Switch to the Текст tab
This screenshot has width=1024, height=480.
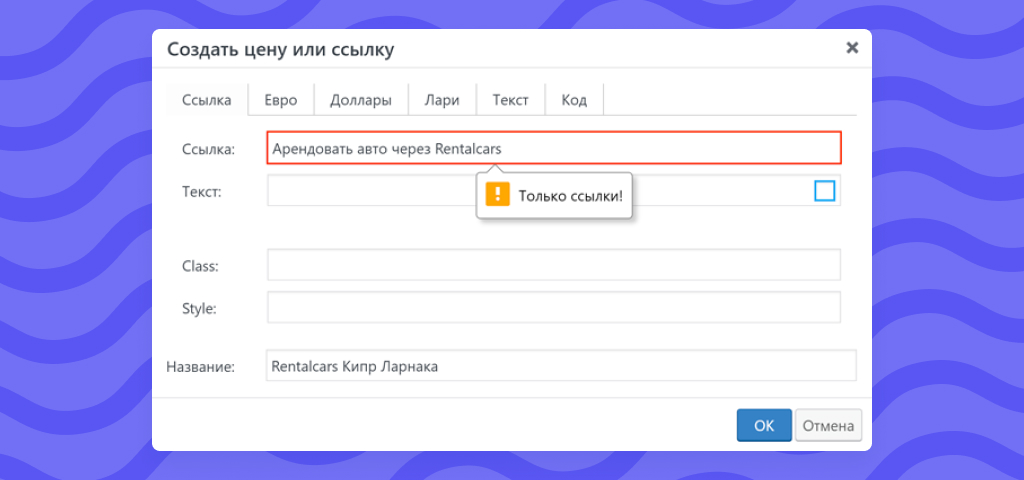(x=510, y=100)
